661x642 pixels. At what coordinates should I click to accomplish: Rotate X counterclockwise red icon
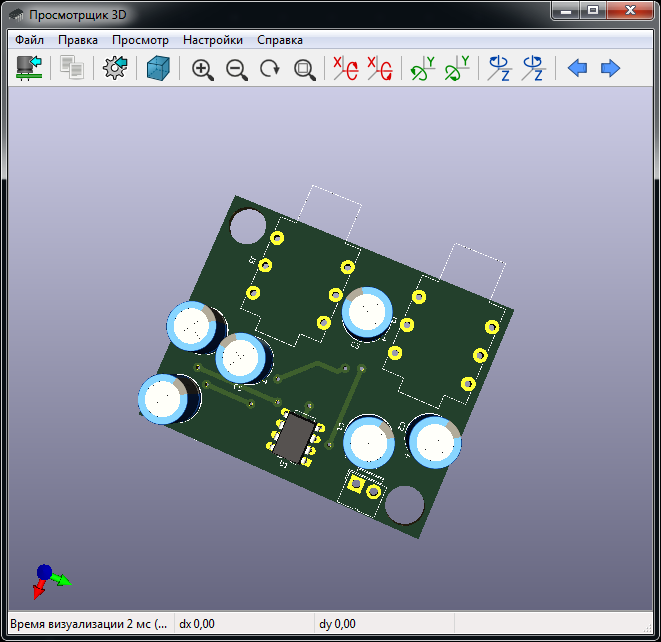click(x=379, y=69)
